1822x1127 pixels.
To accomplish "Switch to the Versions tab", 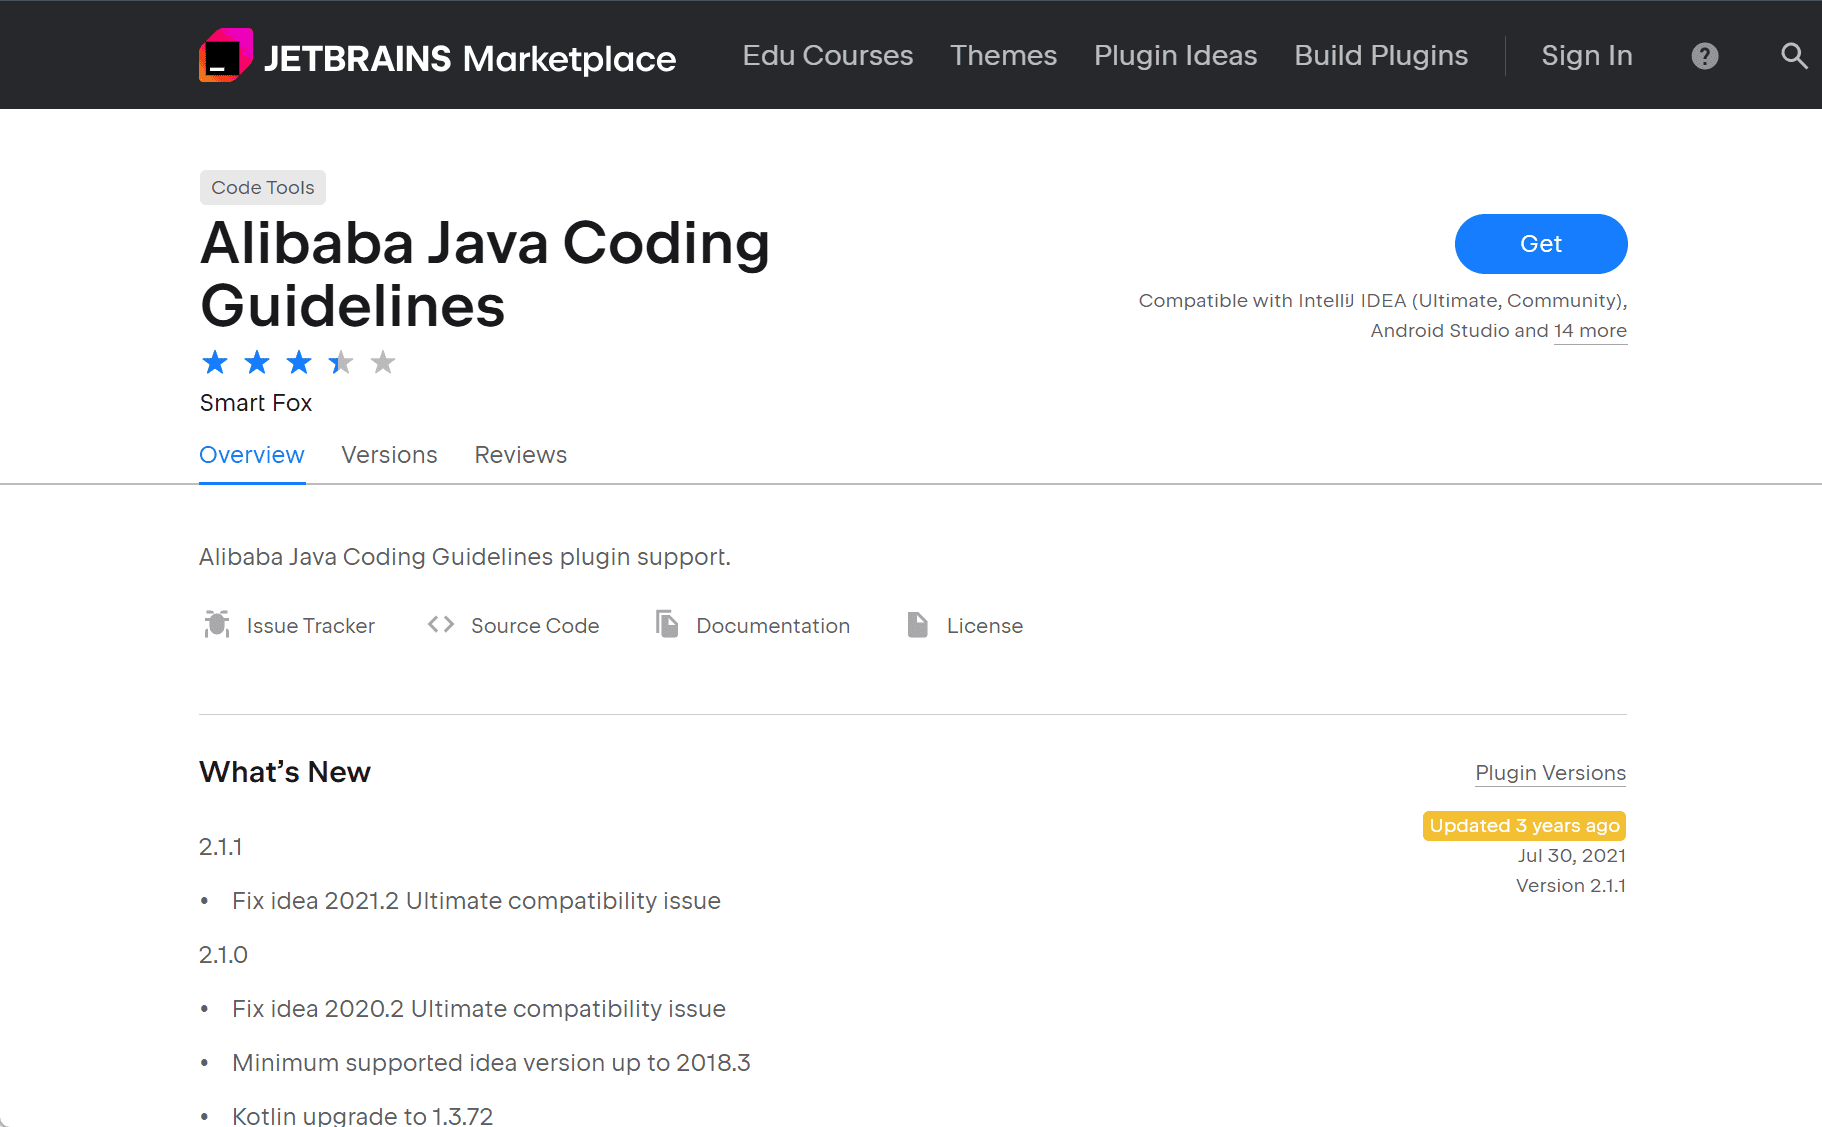I will (x=389, y=455).
